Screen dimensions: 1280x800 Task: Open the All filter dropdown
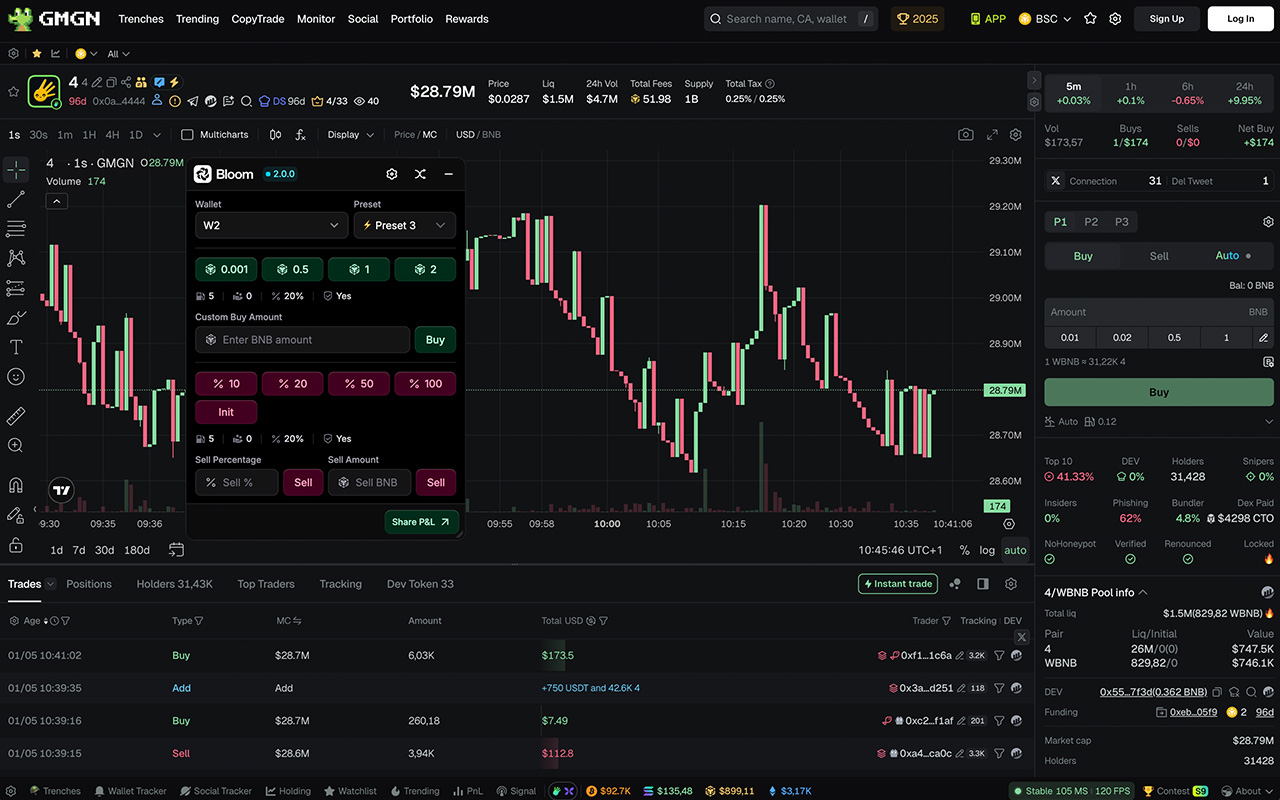[x=119, y=54]
